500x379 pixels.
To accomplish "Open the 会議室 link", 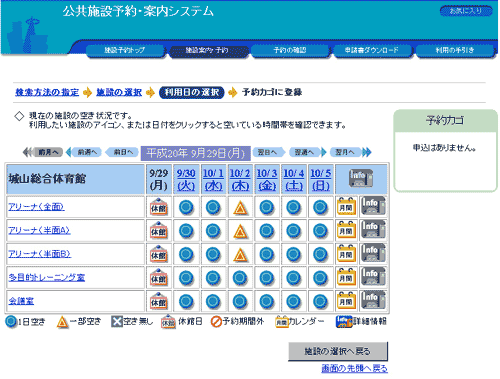I will (21, 301).
